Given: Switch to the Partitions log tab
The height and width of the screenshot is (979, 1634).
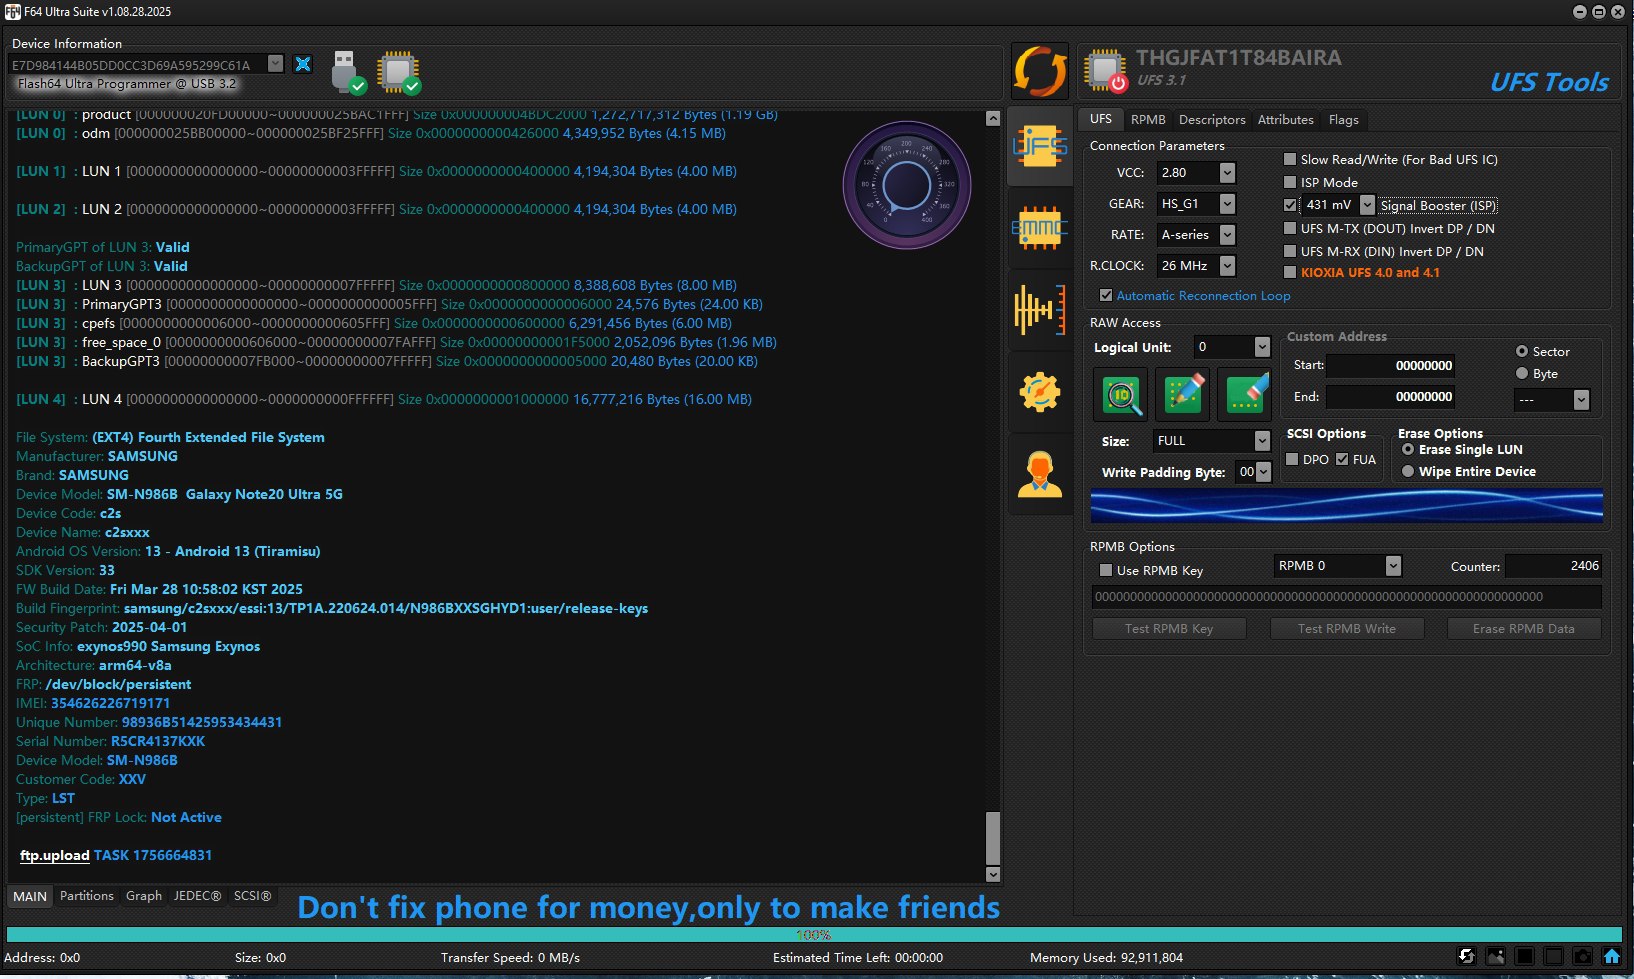Looking at the screenshot, I should tap(87, 896).
